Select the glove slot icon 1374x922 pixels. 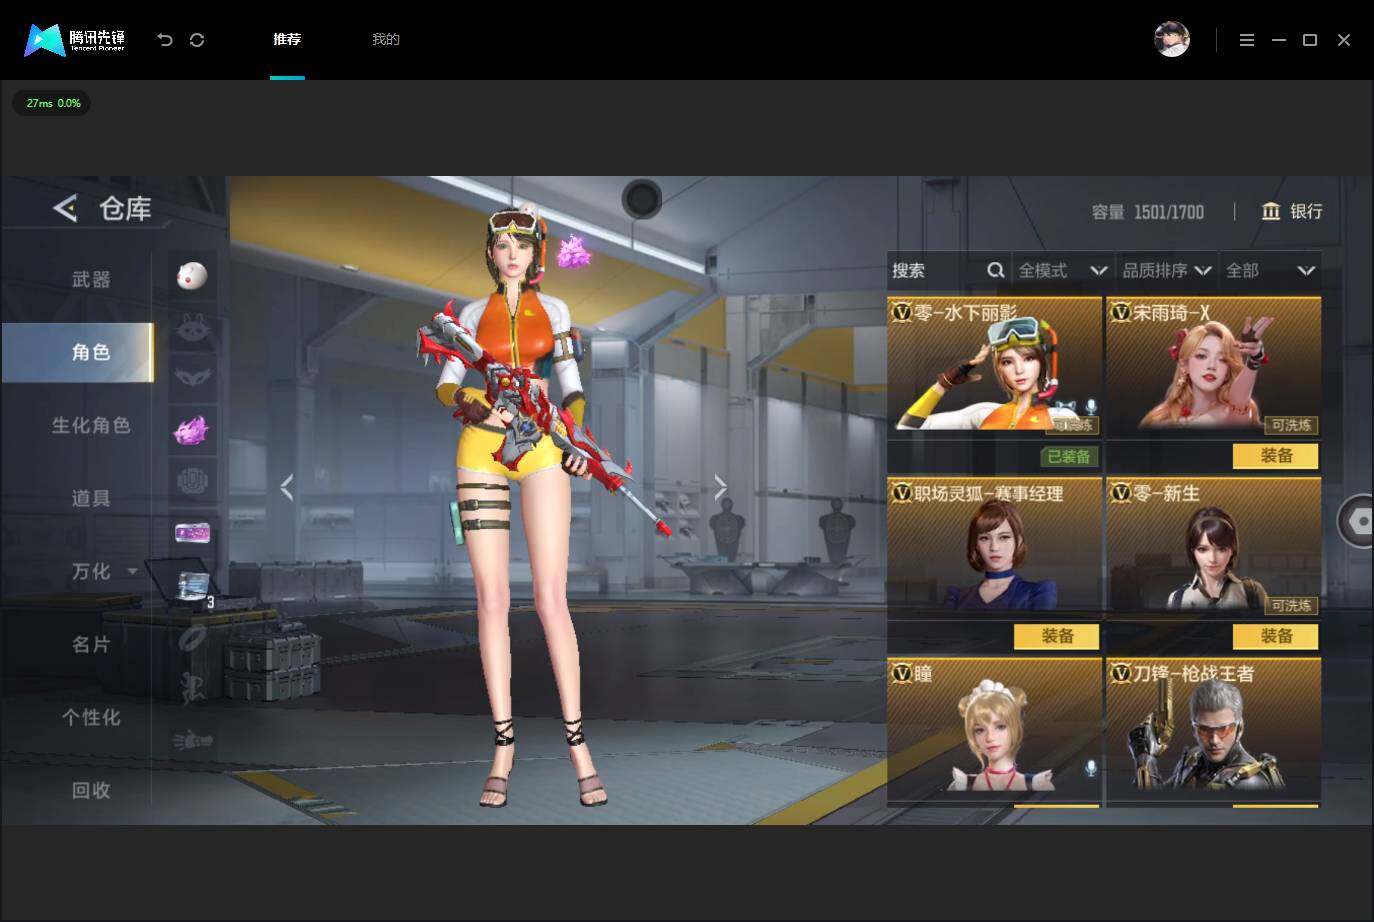(191, 740)
